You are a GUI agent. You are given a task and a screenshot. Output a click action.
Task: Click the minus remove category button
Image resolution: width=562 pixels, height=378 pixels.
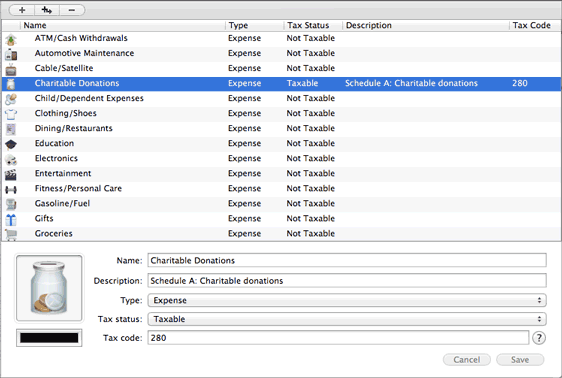tap(72, 10)
